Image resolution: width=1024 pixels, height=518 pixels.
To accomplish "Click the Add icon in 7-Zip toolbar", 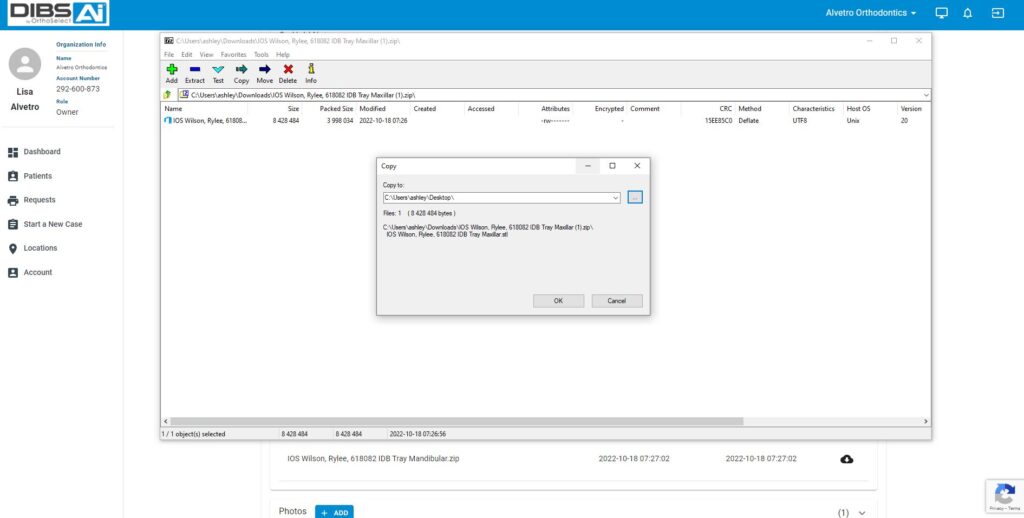I will pyautogui.click(x=171, y=70).
